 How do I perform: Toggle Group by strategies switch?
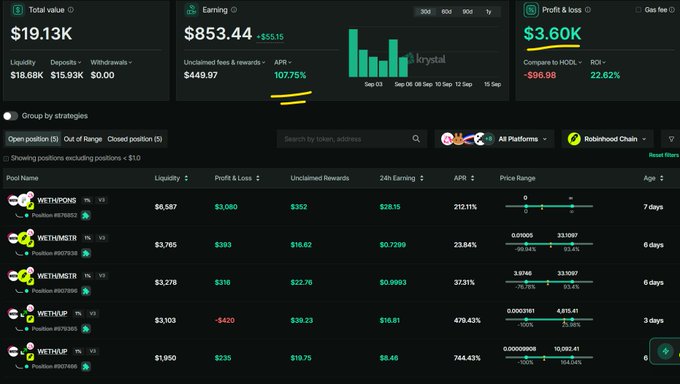tap(10, 116)
